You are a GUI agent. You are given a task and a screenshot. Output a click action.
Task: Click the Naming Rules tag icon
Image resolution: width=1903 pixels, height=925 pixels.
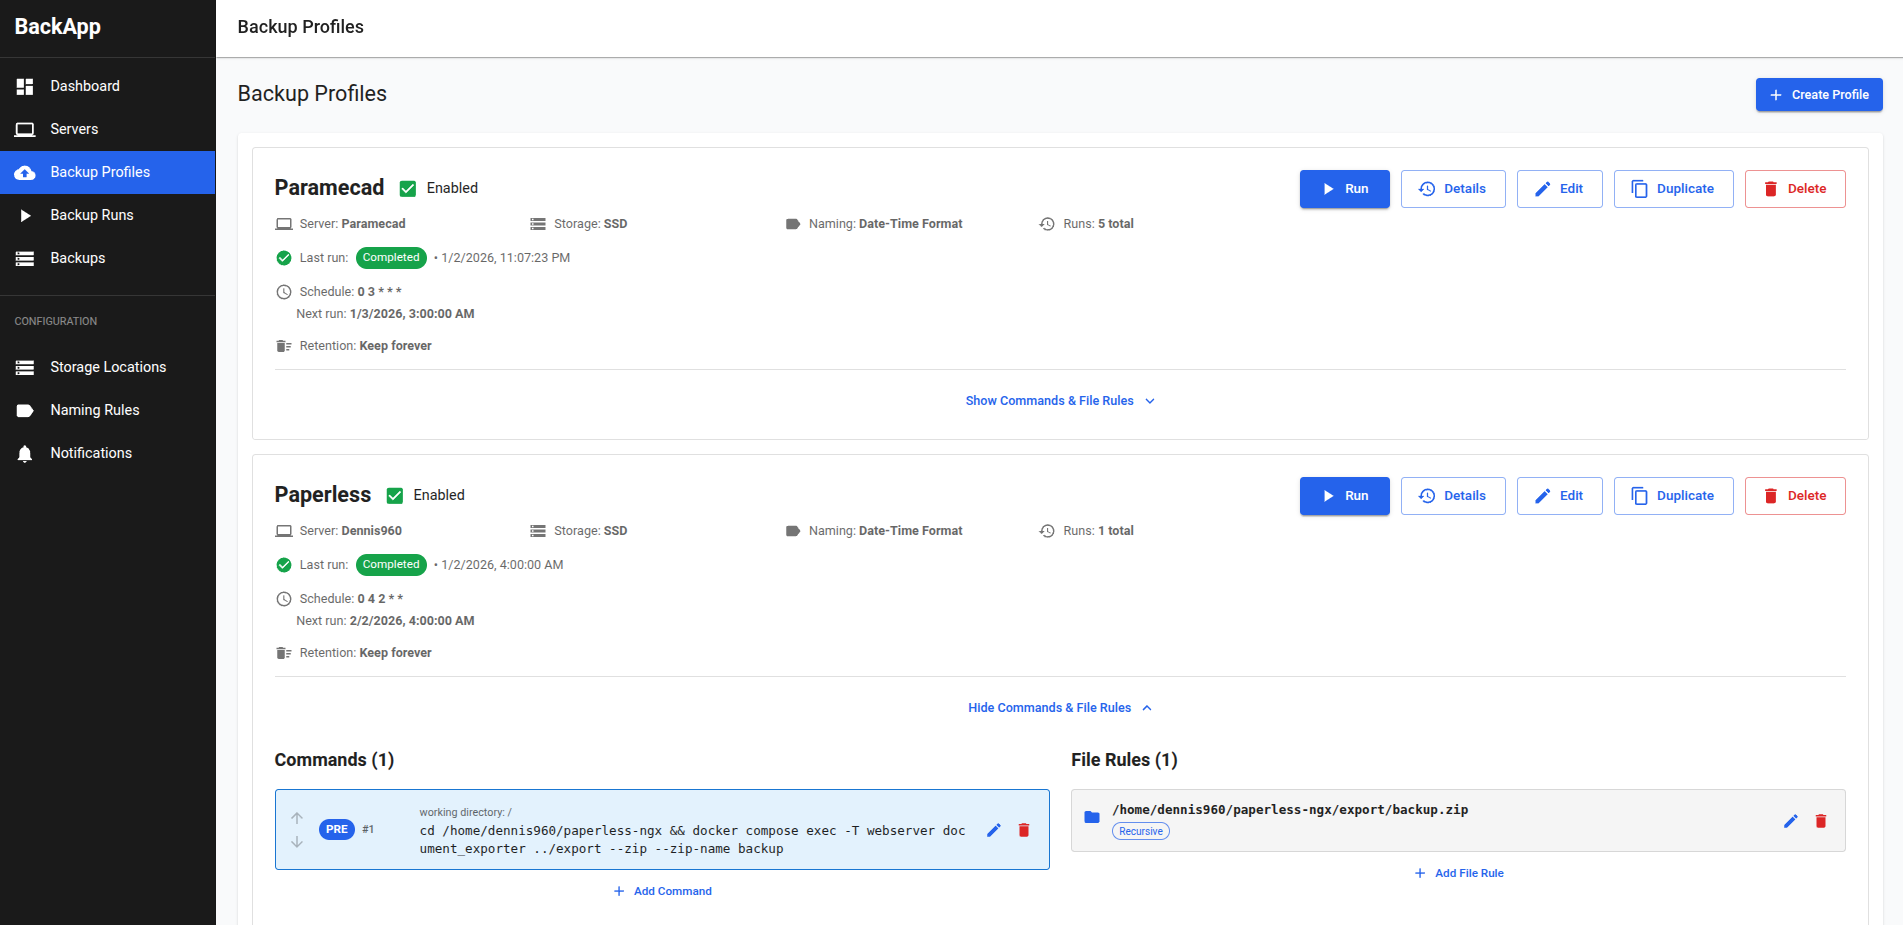tap(25, 410)
